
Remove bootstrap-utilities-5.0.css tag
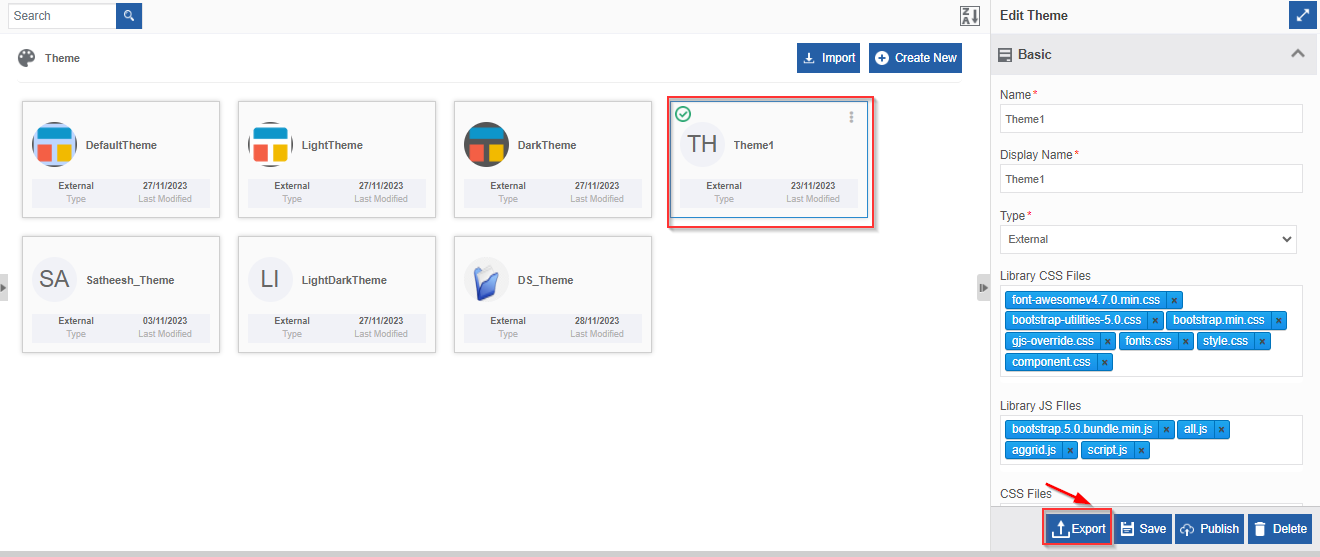[x=1155, y=320]
